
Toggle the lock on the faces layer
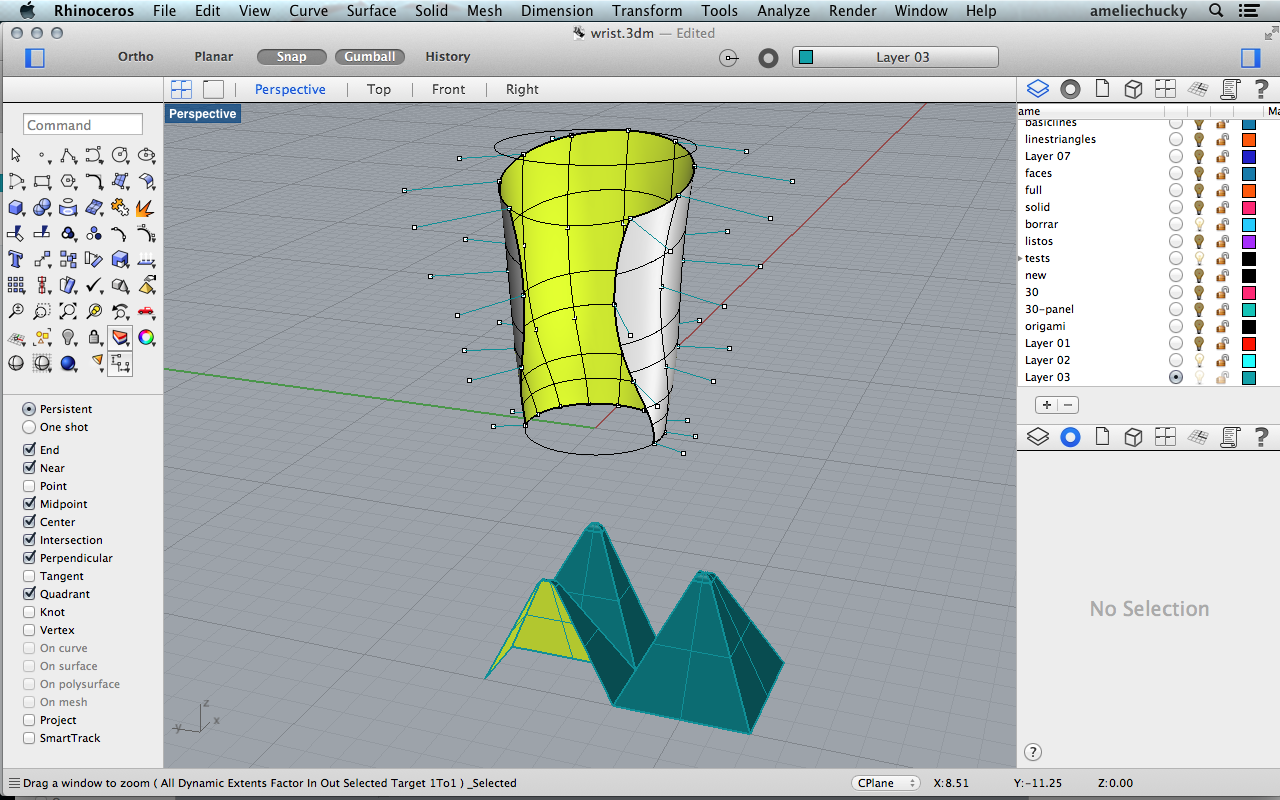pos(1221,173)
